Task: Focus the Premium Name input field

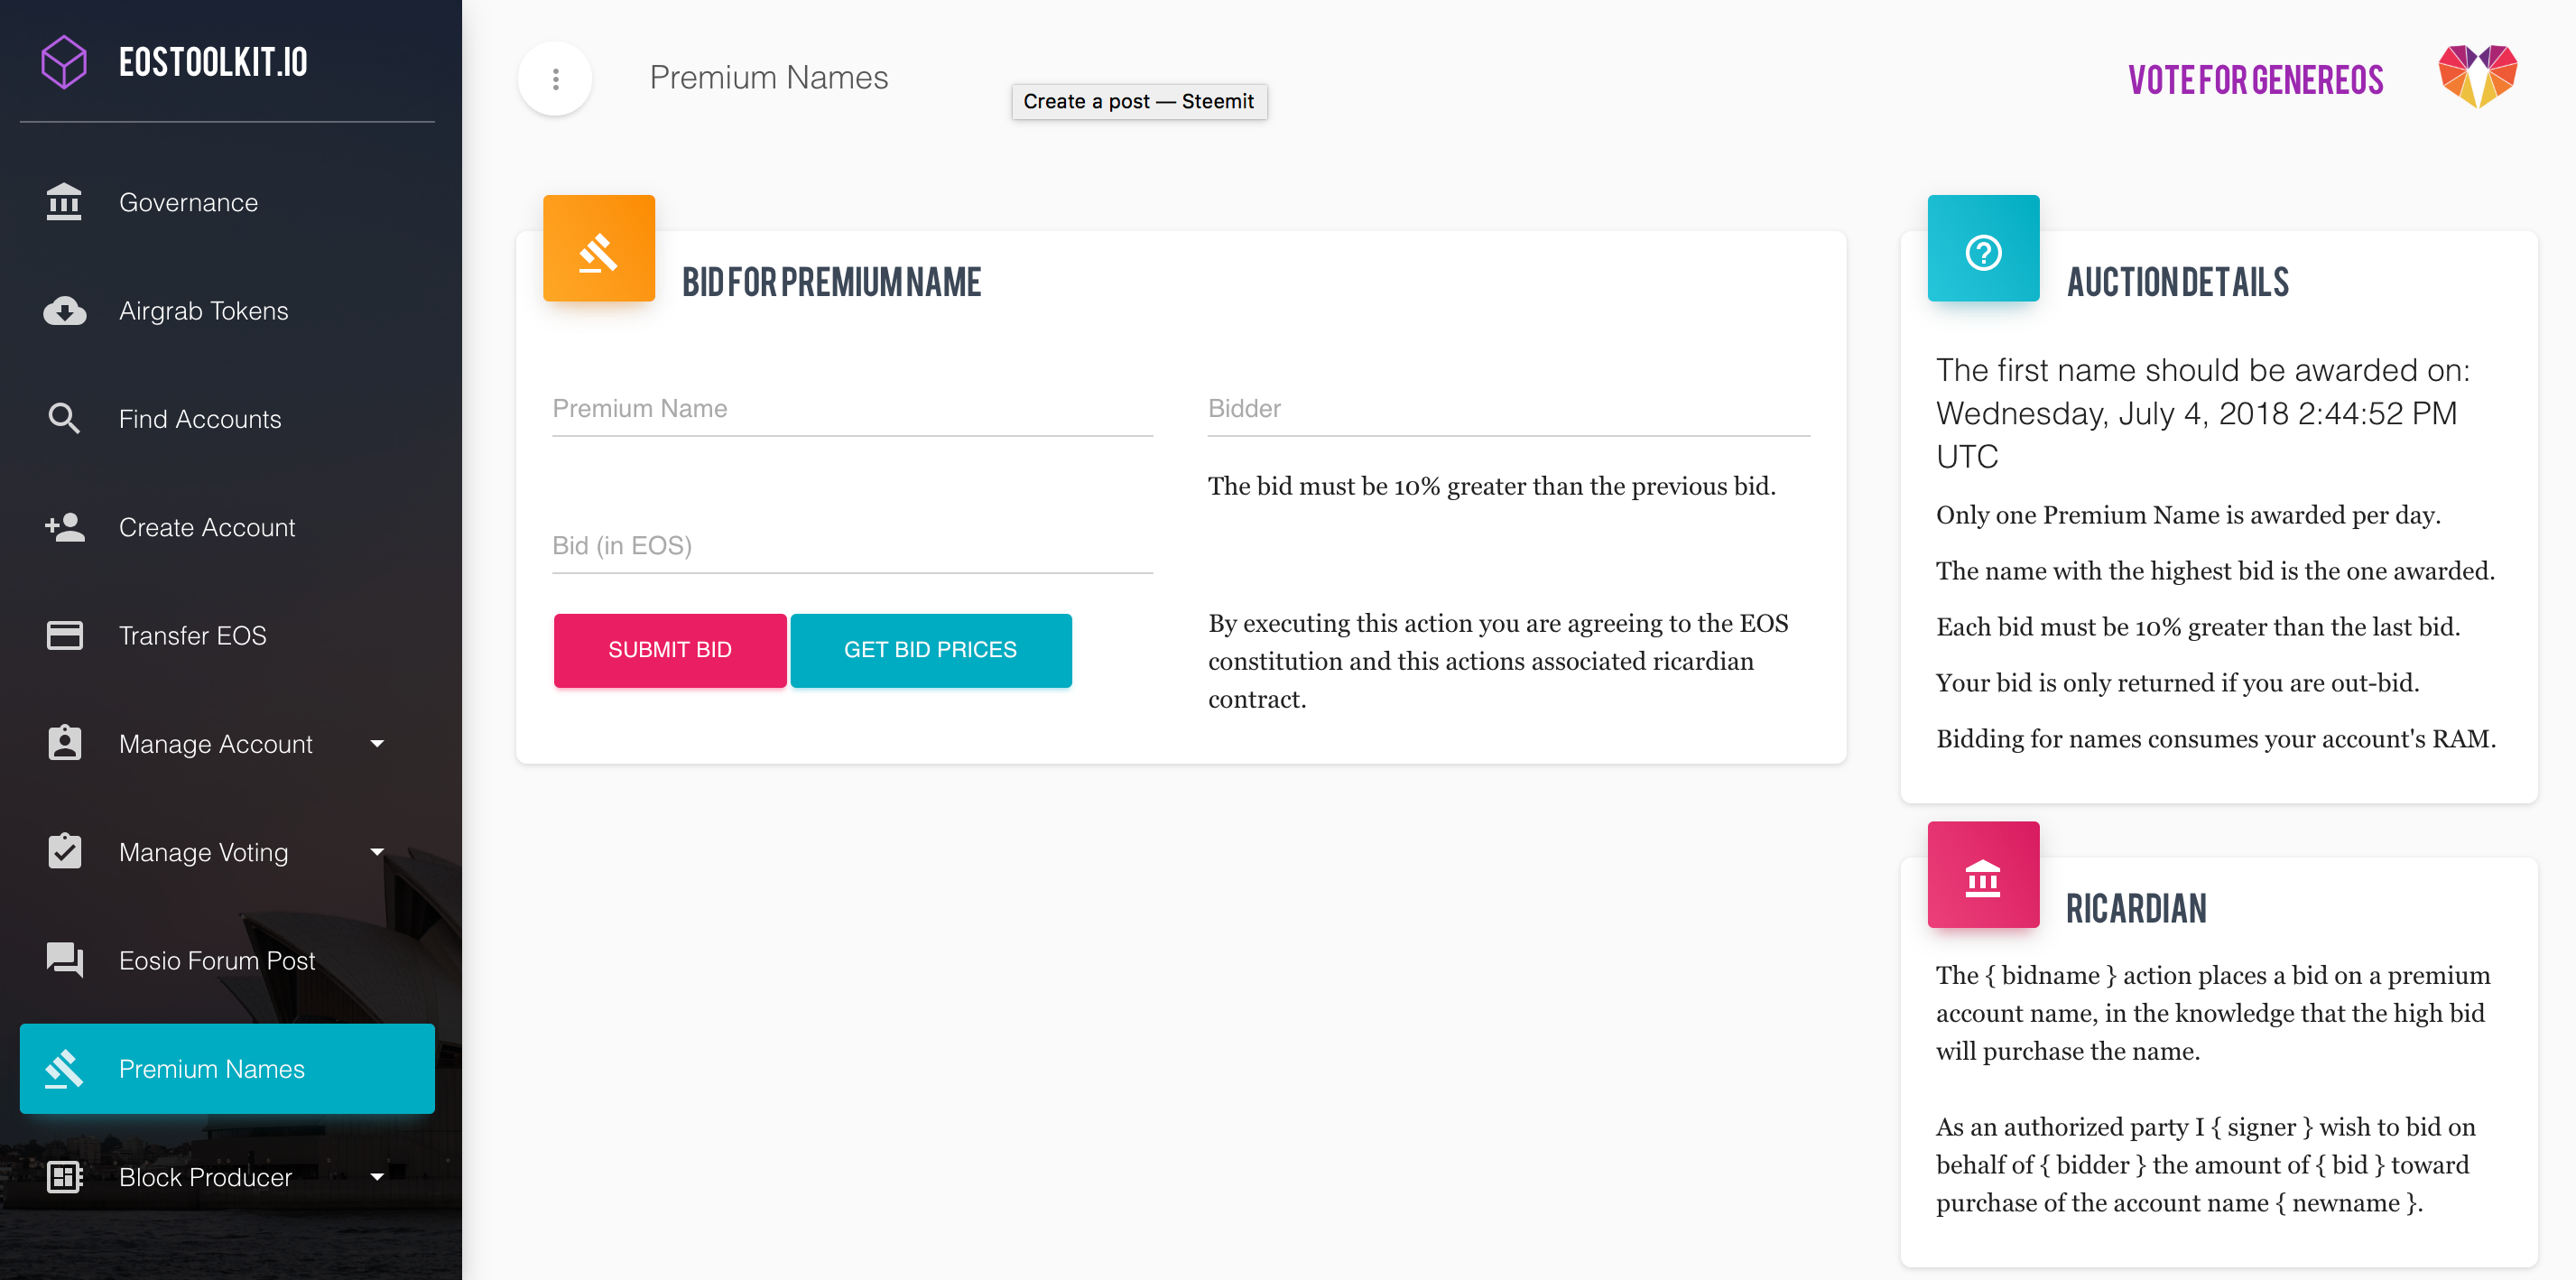Action: (852, 409)
